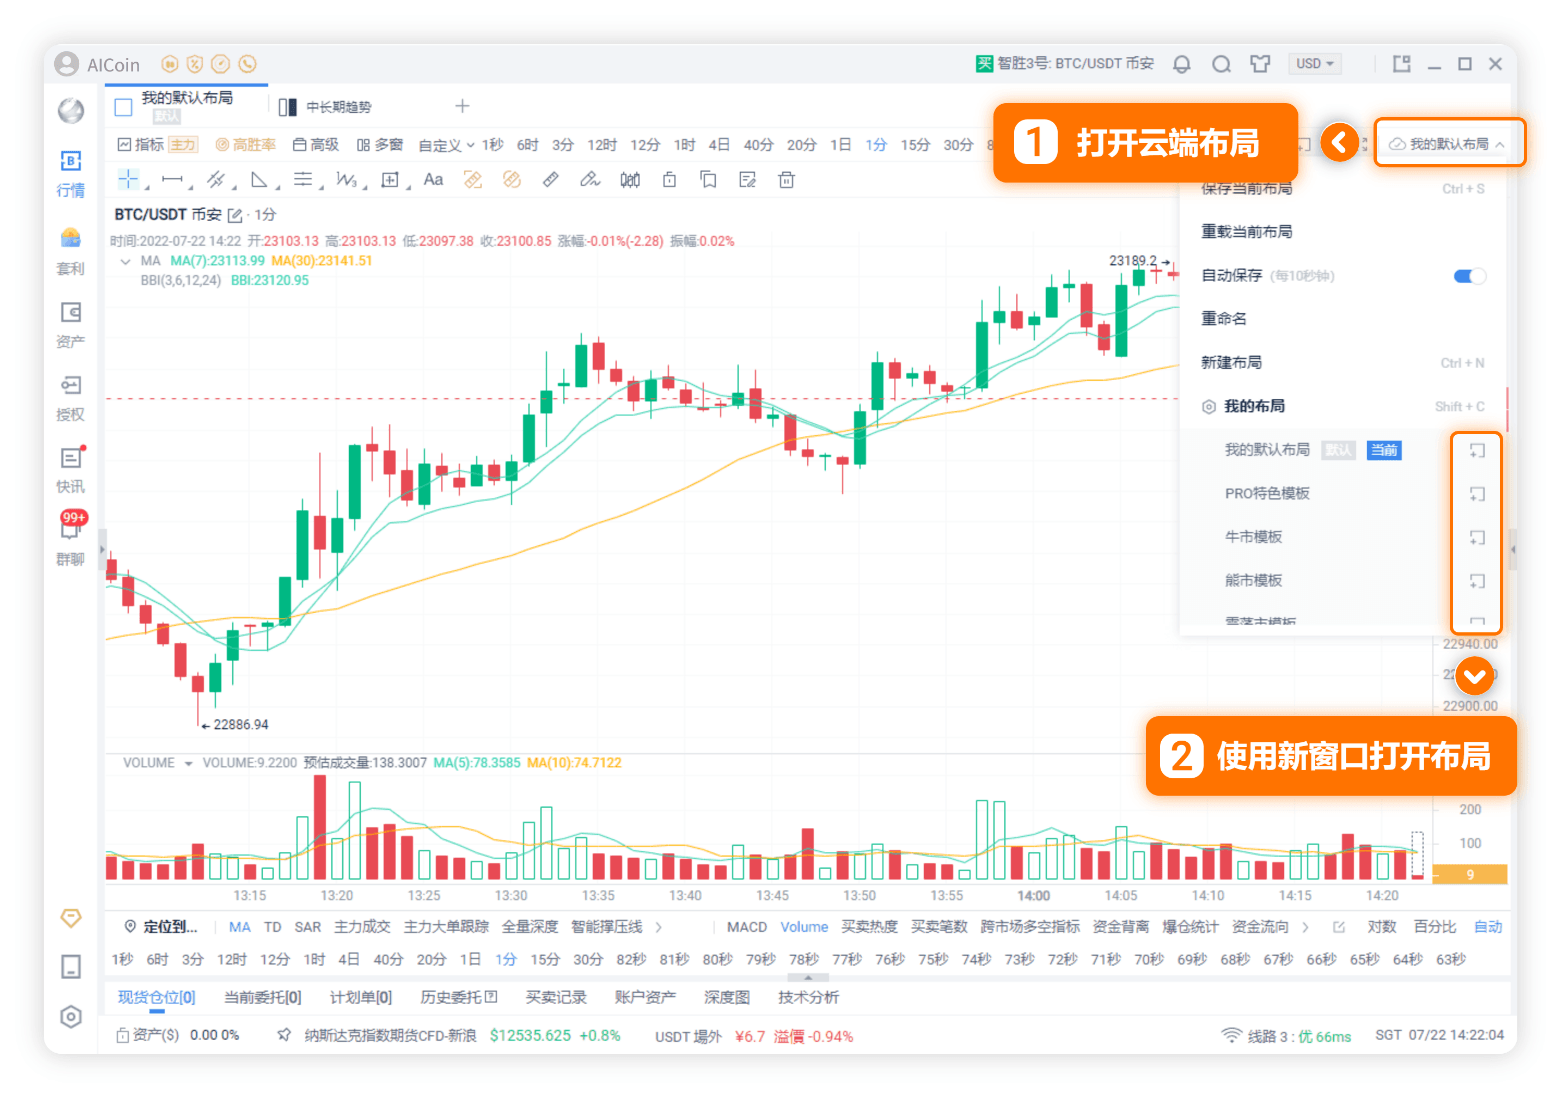
Task: Switch to the 深度图 tab
Action: 727,997
